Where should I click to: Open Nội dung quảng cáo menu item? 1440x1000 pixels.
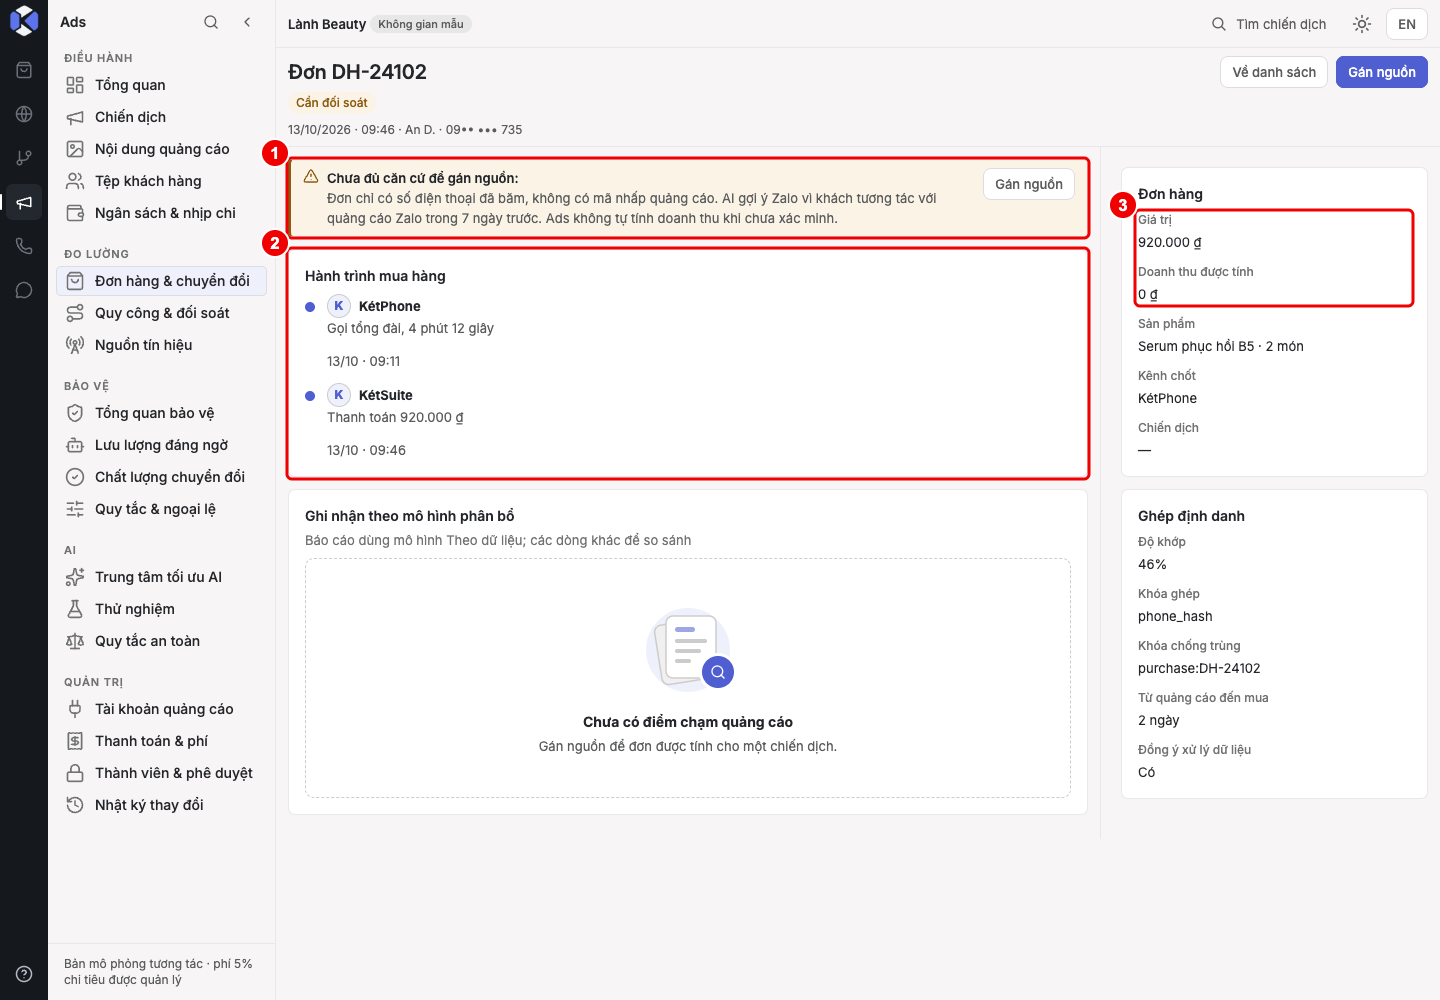[161, 149]
